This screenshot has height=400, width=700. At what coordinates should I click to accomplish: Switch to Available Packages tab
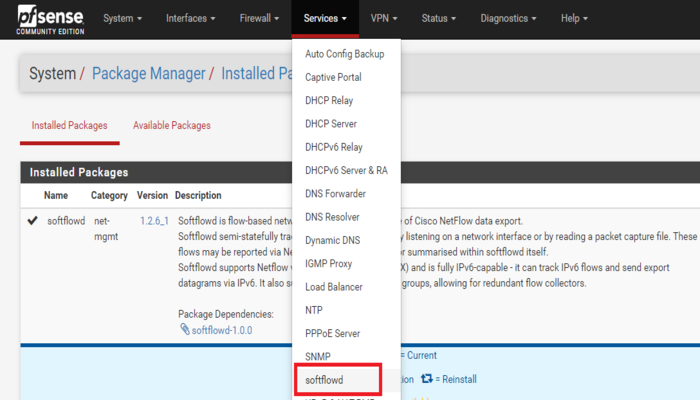click(172, 125)
